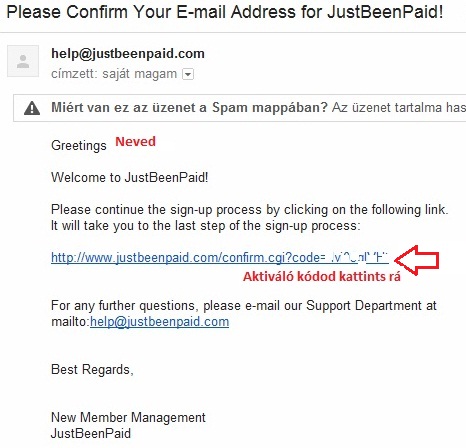The image size is (466, 448).
Task: Click the Please continue the sign-up process sentence
Action: pyautogui.click(x=250, y=210)
